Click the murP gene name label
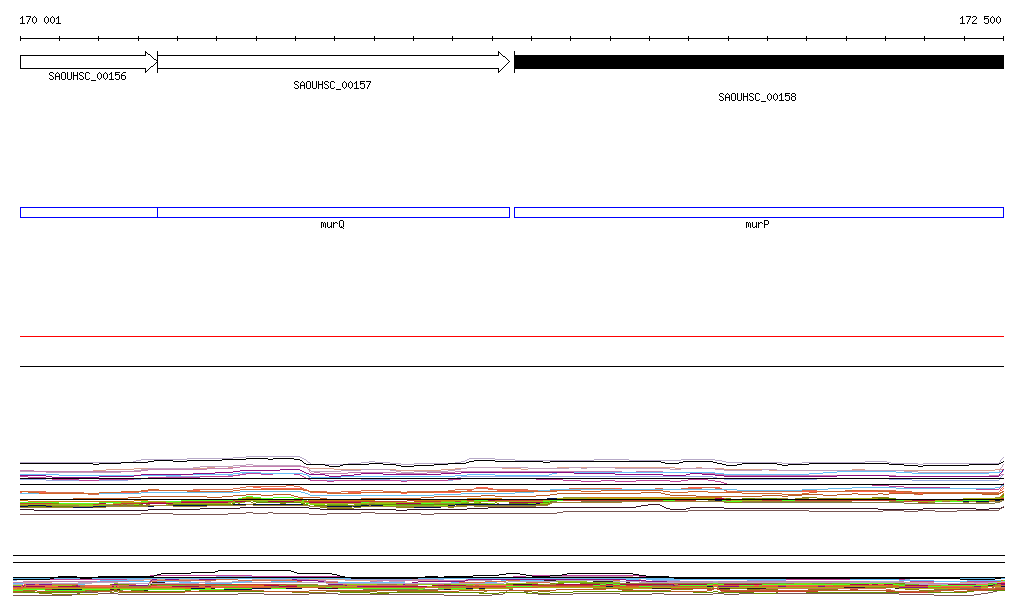The image size is (1024, 611). (757, 225)
